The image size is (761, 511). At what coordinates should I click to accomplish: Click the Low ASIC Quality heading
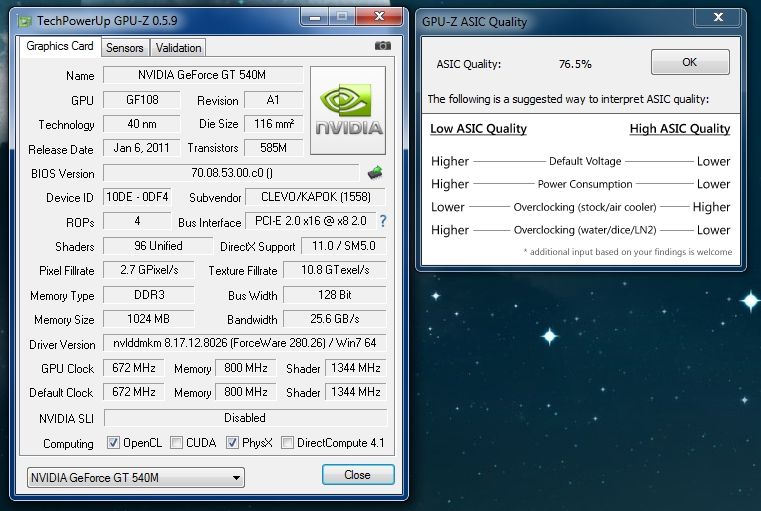[x=478, y=129]
